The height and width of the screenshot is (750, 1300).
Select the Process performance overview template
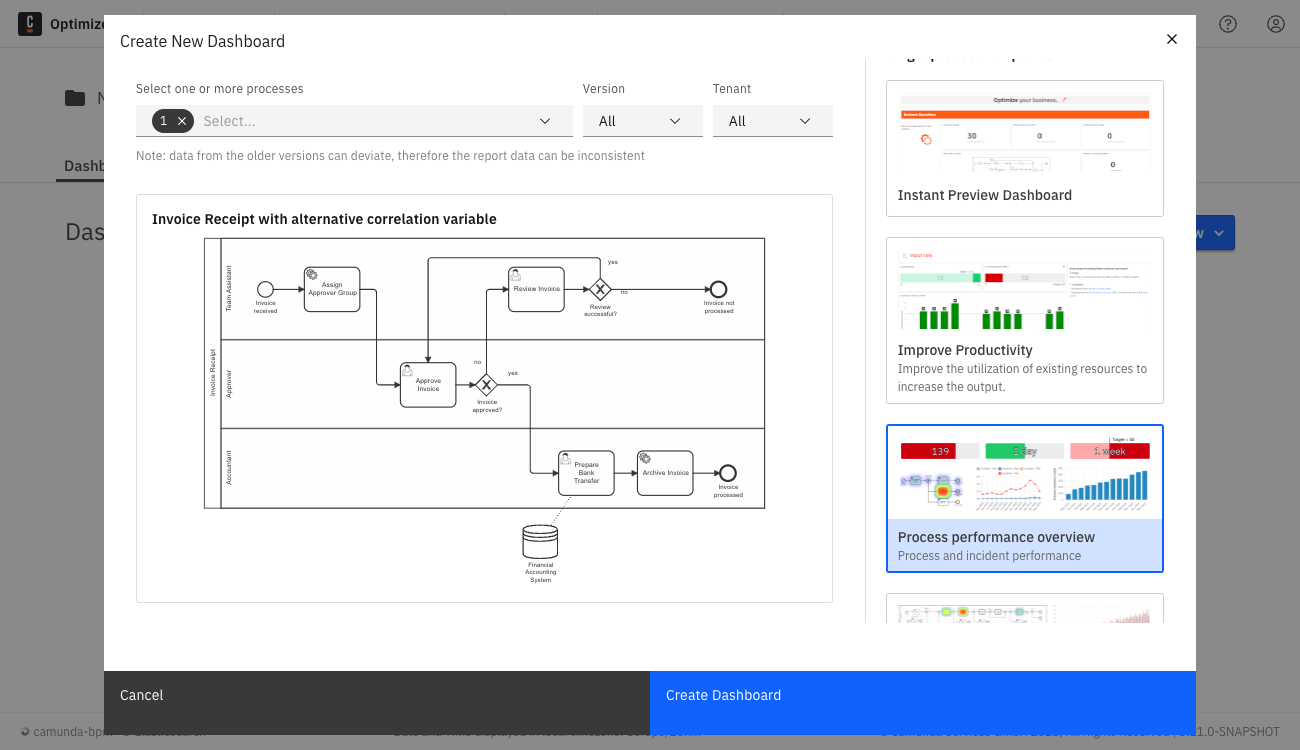click(1025, 499)
